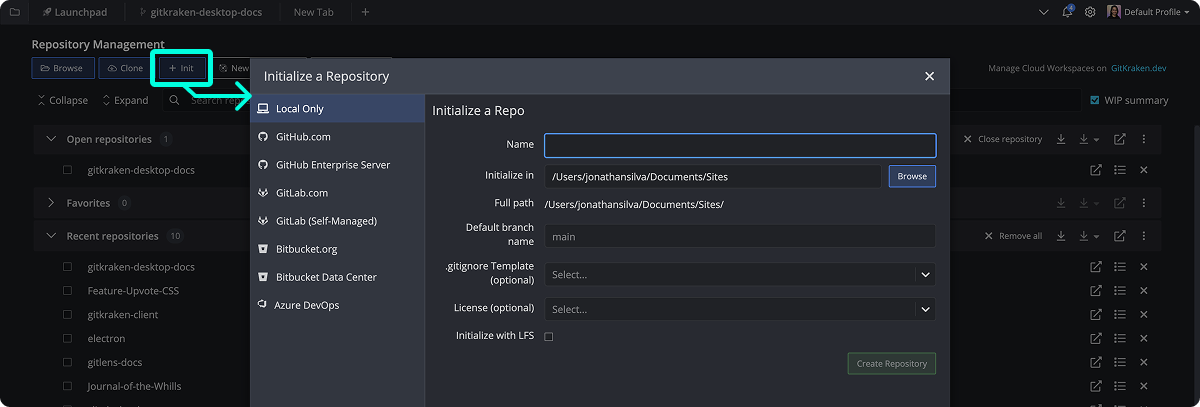Expand the Favorites section
The width and height of the screenshot is (1200, 407).
tap(52, 203)
